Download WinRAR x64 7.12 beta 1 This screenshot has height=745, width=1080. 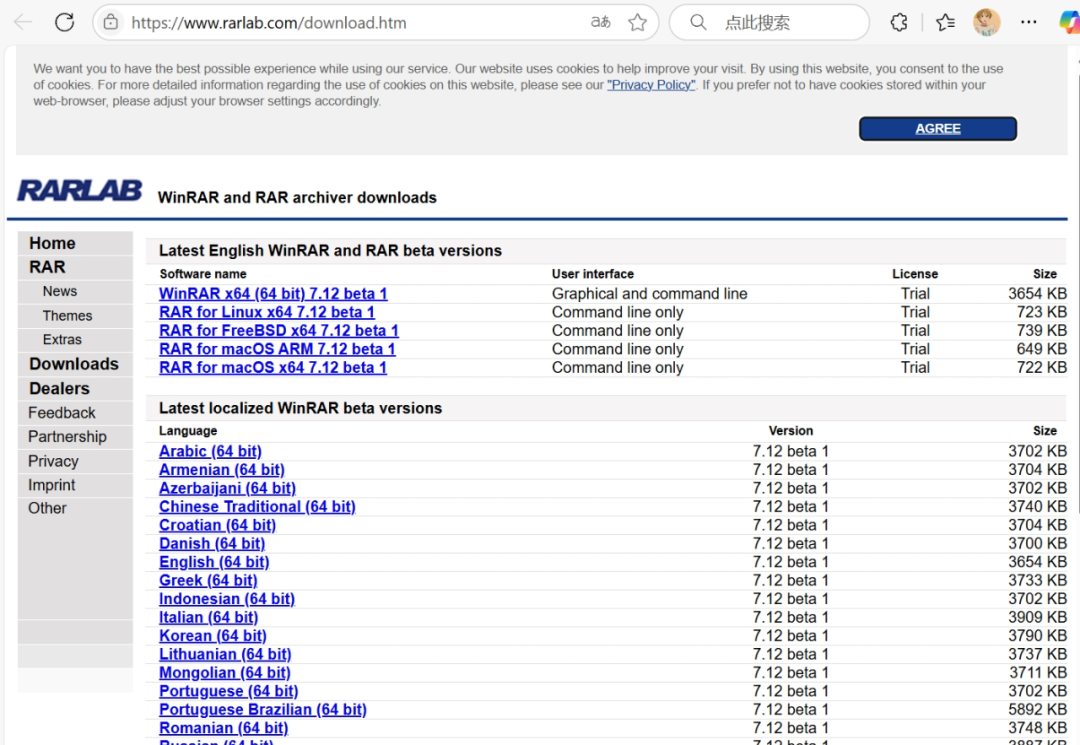pyautogui.click(x=273, y=293)
